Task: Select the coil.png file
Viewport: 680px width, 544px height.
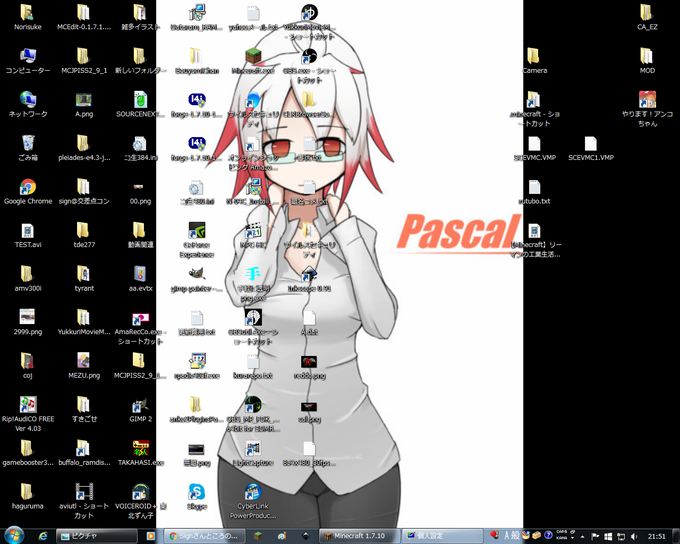Action: [309, 412]
